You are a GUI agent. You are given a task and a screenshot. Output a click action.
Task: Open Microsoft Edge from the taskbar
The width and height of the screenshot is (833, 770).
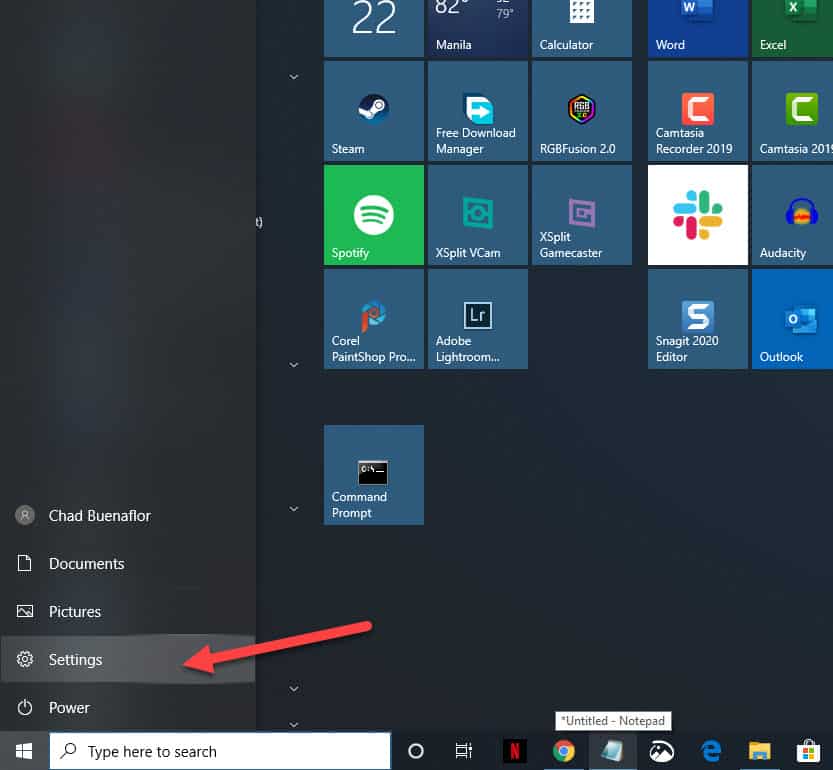coord(711,751)
